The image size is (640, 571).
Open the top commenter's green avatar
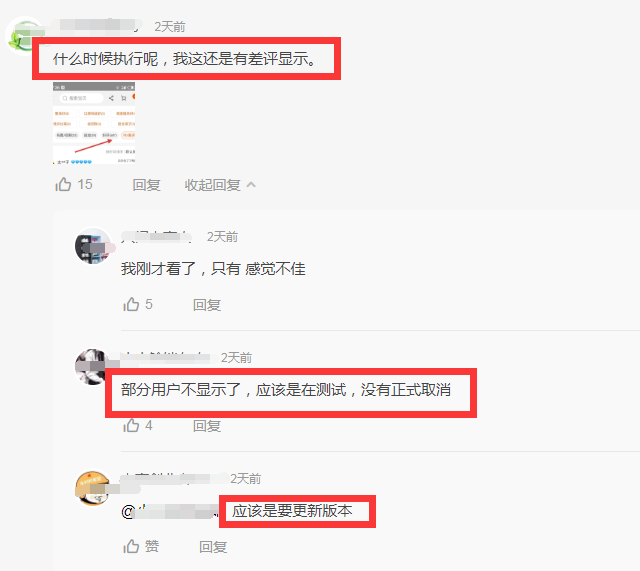click(24, 36)
